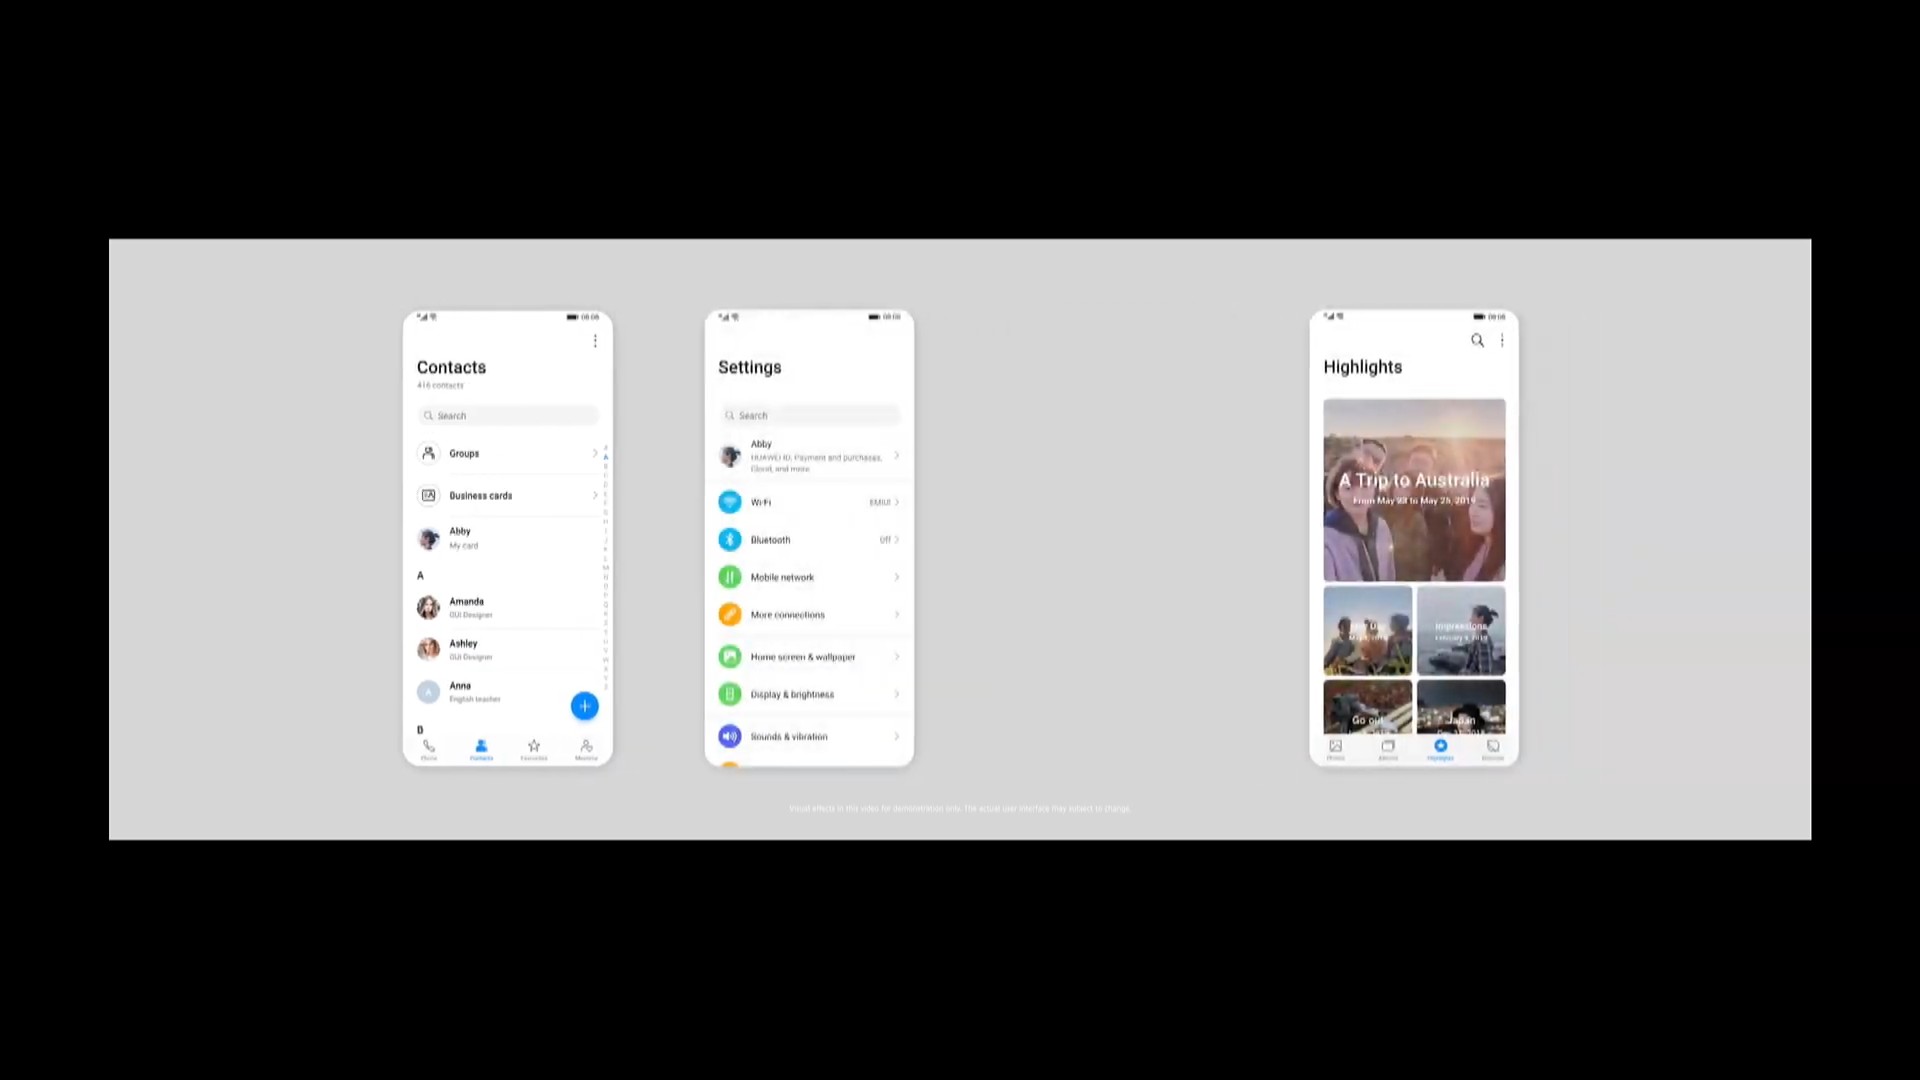Switch to the Phone dialer tab
Image resolution: width=1920 pixels, height=1080 pixels.
click(x=429, y=748)
